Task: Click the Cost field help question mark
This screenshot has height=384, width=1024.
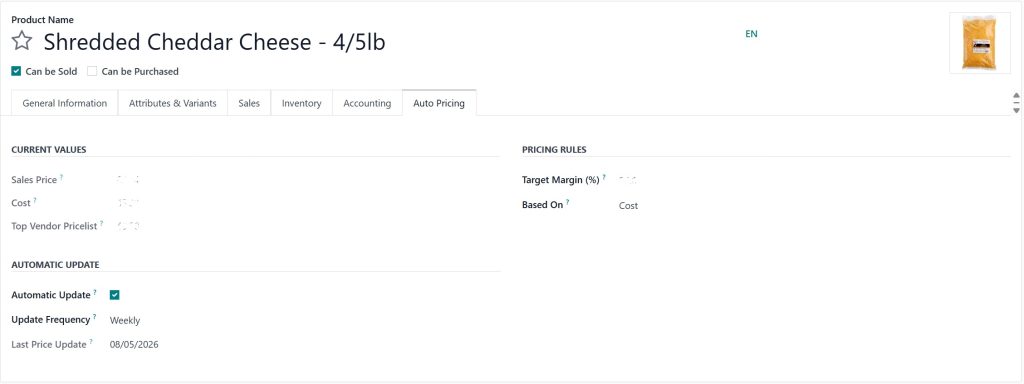Action: pyautogui.click(x=35, y=200)
